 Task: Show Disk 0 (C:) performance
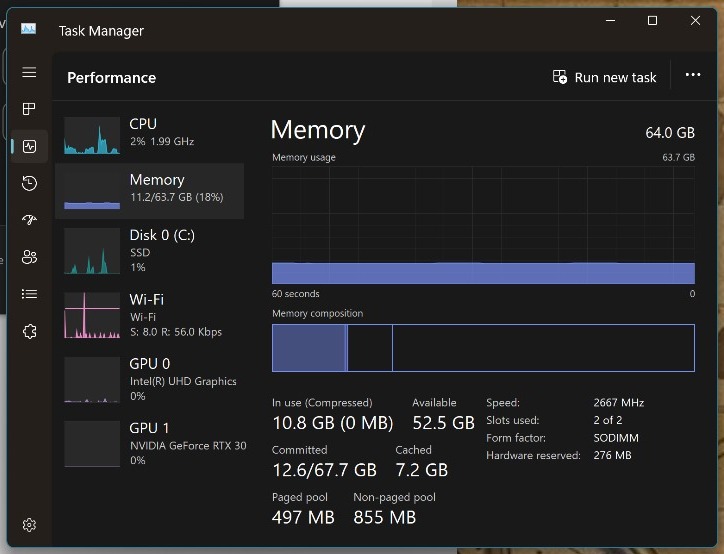coord(150,251)
